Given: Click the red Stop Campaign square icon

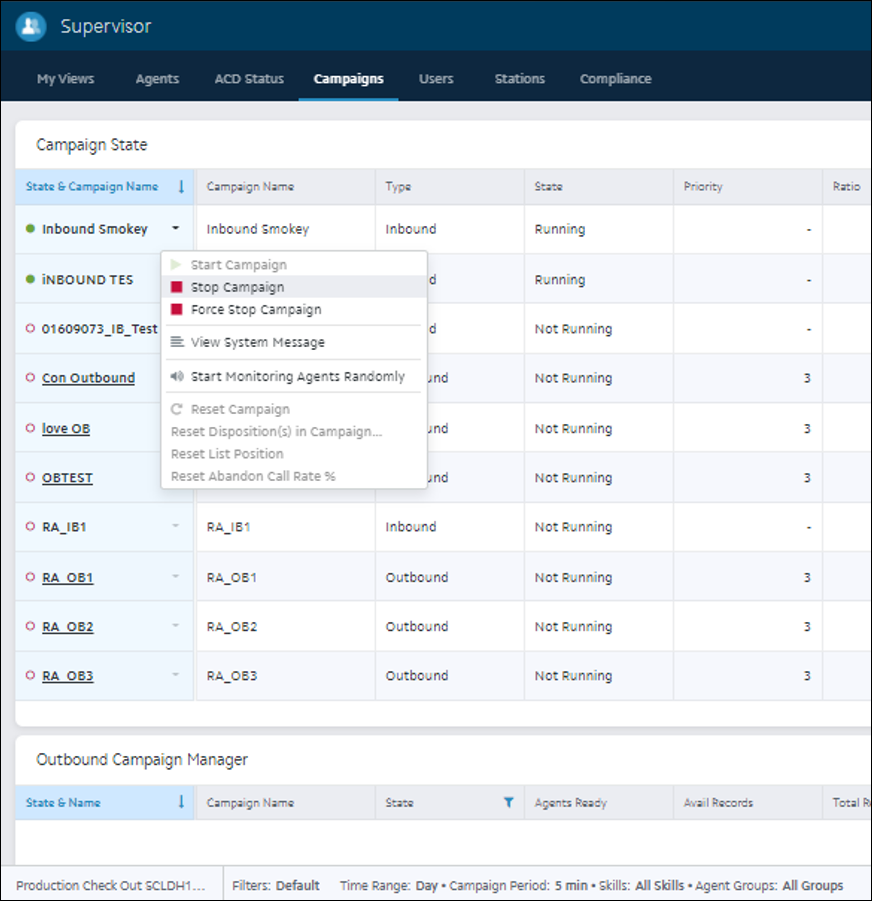Looking at the screenshot, I should pyautogui.click(x=177, y=287).
